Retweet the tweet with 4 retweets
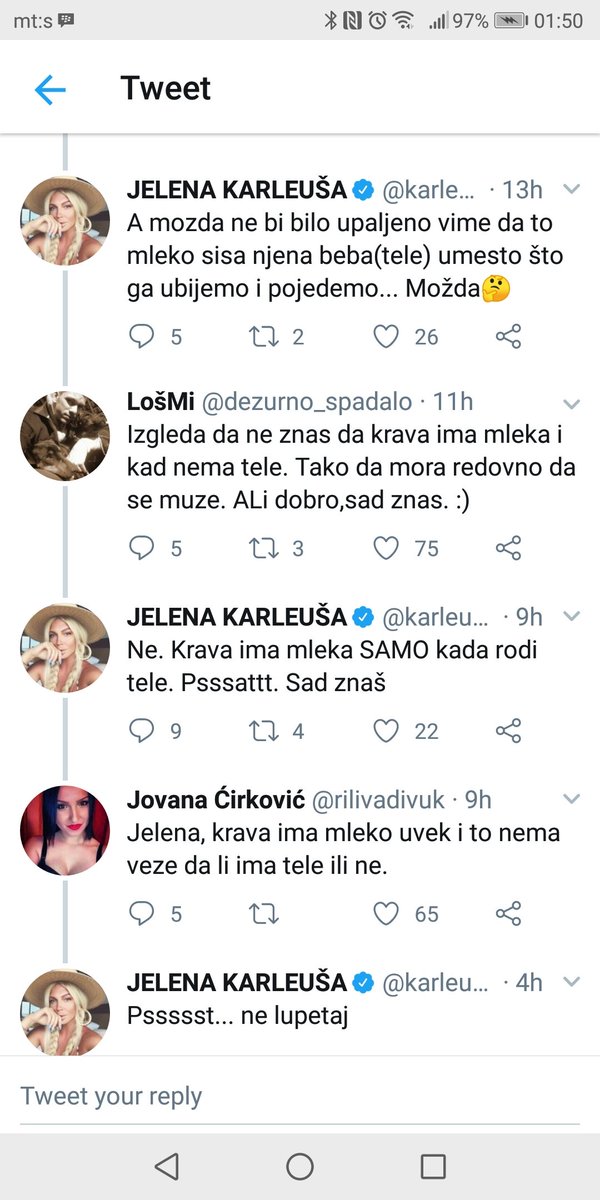600x1200 pixels. click(x=263, y=731)
